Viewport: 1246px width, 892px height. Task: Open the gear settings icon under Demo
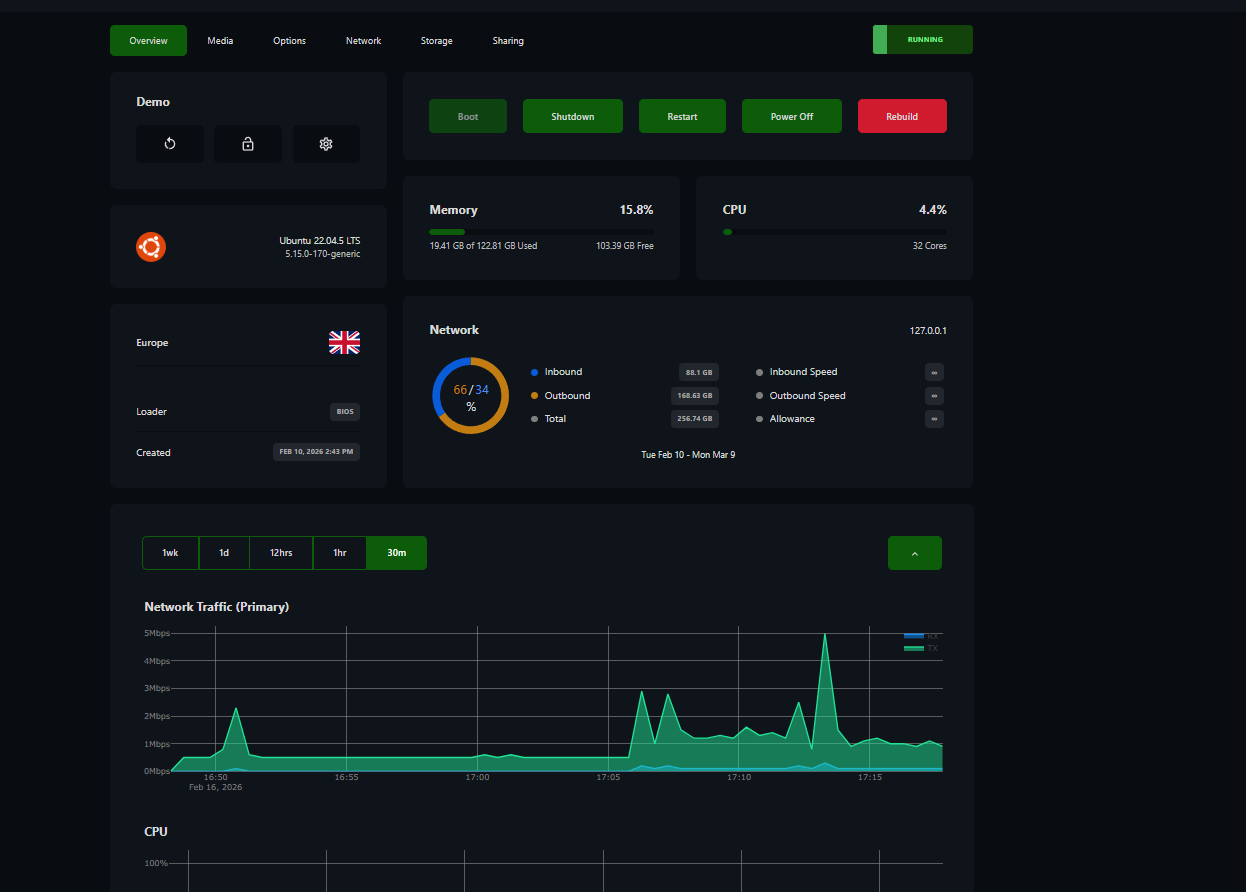(x=326, y=144)
